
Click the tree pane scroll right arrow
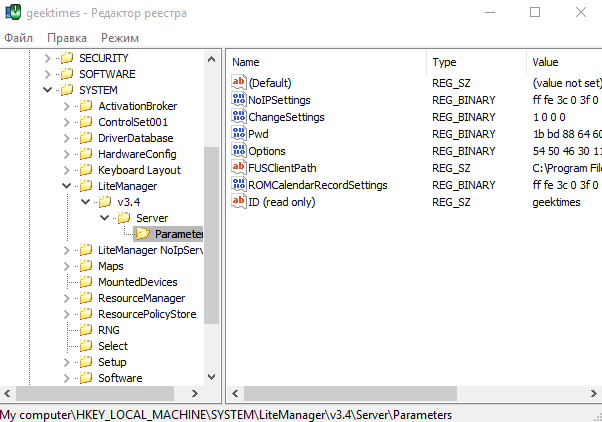195,393
